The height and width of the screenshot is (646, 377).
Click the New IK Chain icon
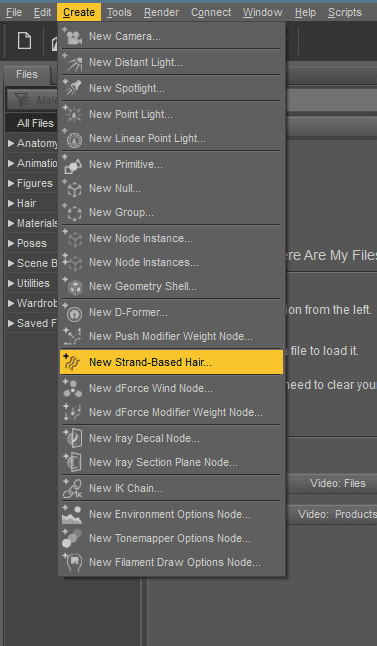point(73,488)
